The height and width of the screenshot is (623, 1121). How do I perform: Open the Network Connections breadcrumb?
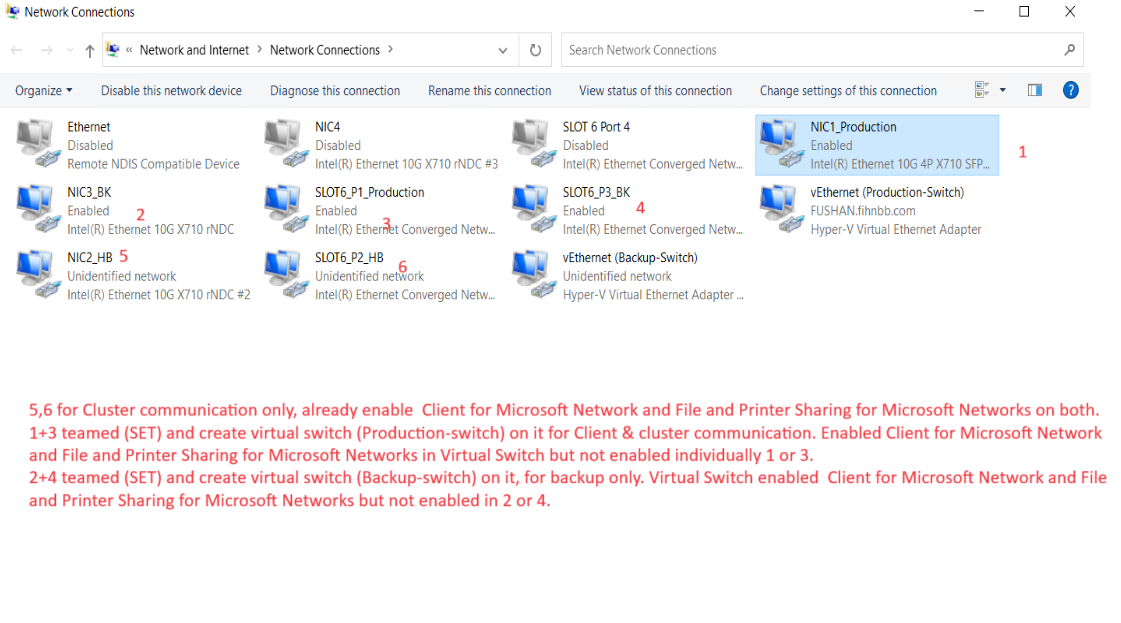click(325, 50)
